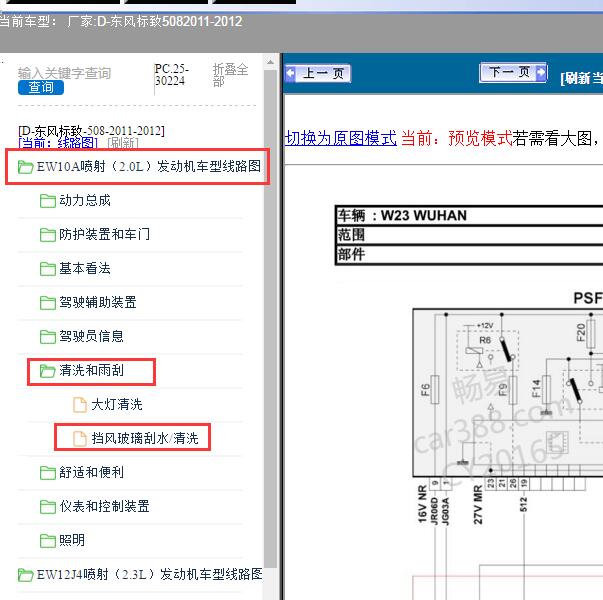The height and width of the screenshot is (600, 603).
Task: Click the 刷新 link in the sidebar
Action: 123,143
